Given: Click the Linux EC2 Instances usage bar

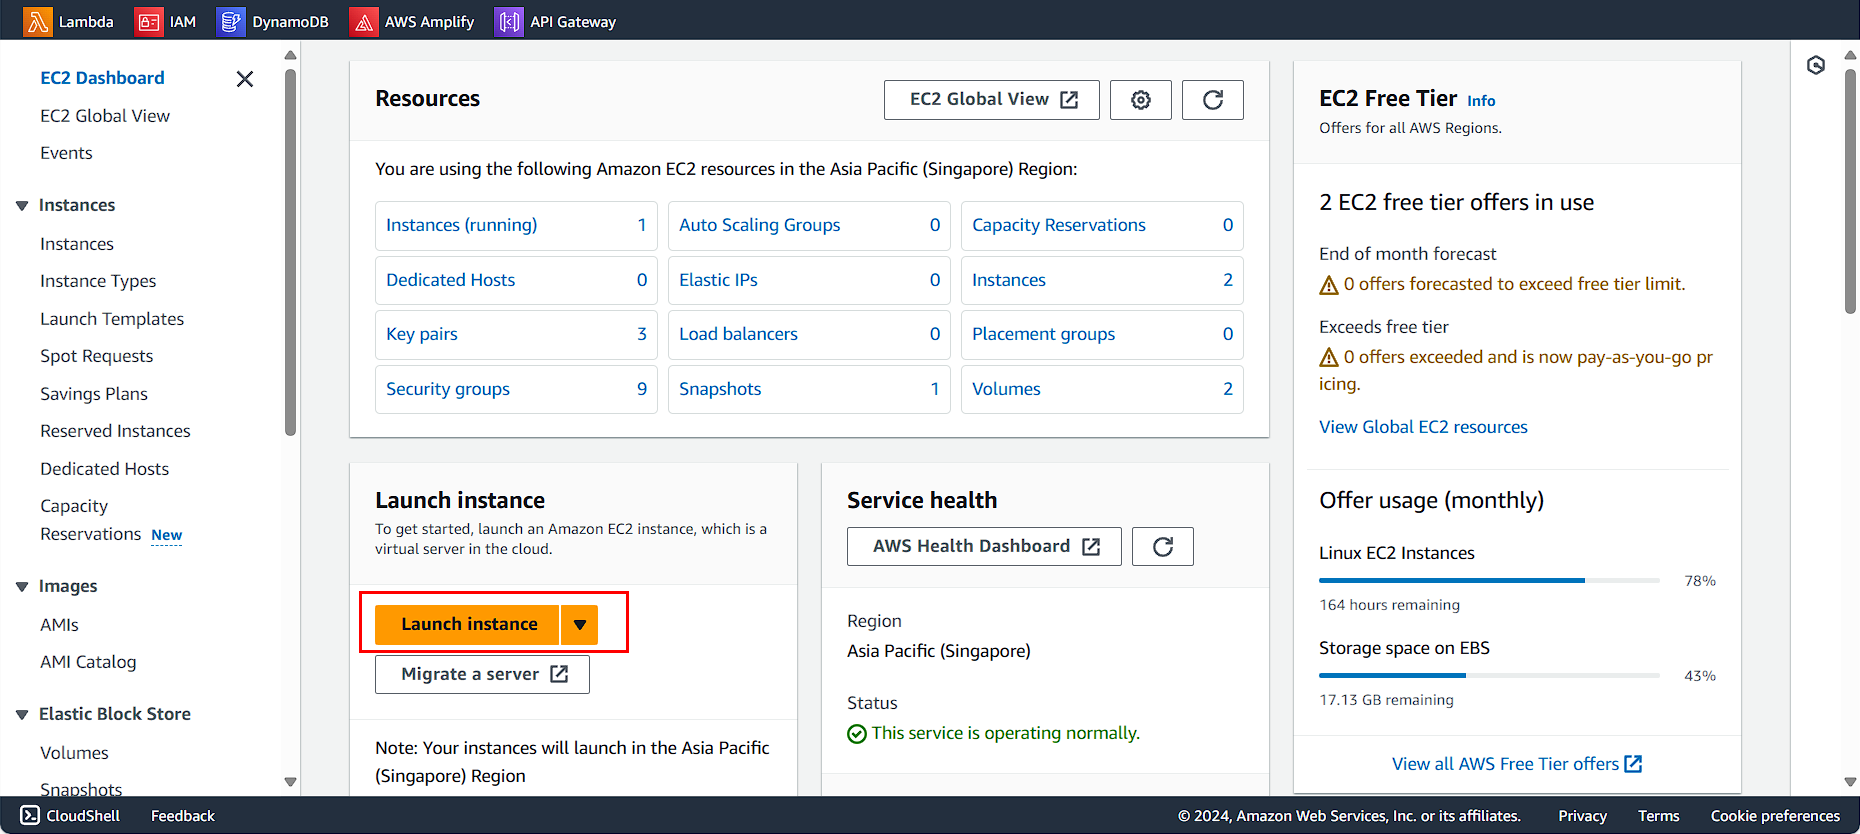Looking at the screenshot, I should (1488, 580).
